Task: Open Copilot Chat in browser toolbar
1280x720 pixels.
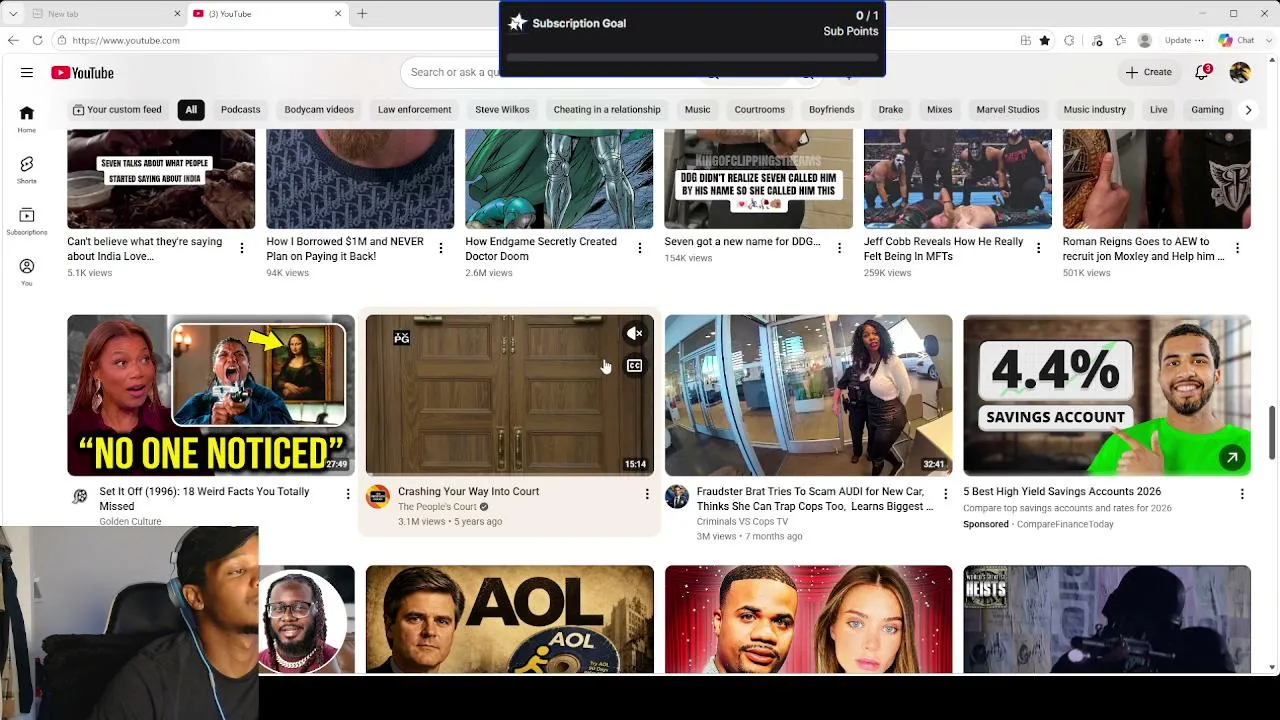Action: pyautogui.click(x=1236, y=40)
